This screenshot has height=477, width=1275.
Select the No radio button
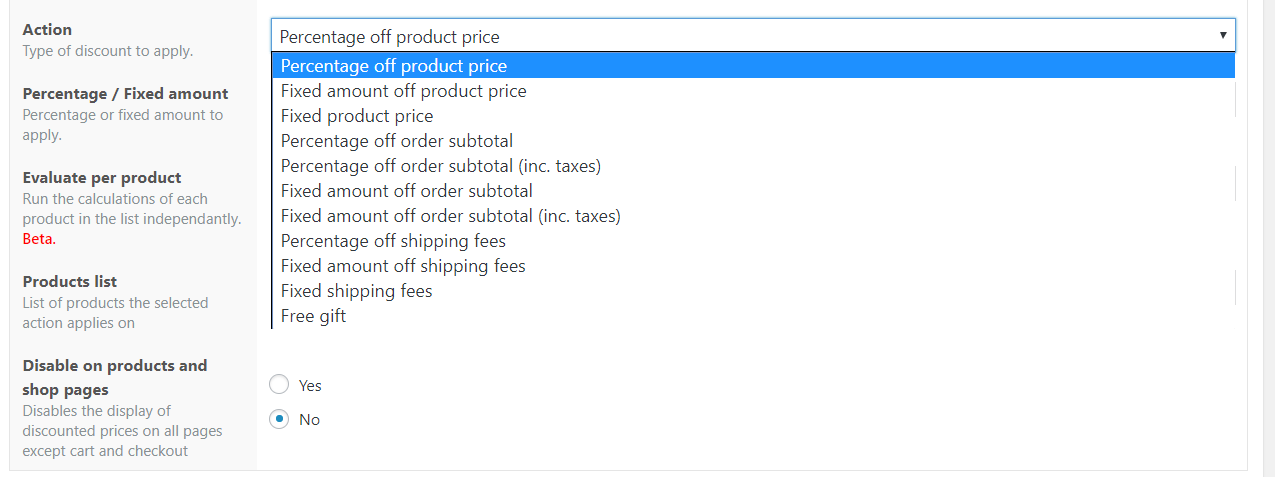coord(280,419)
